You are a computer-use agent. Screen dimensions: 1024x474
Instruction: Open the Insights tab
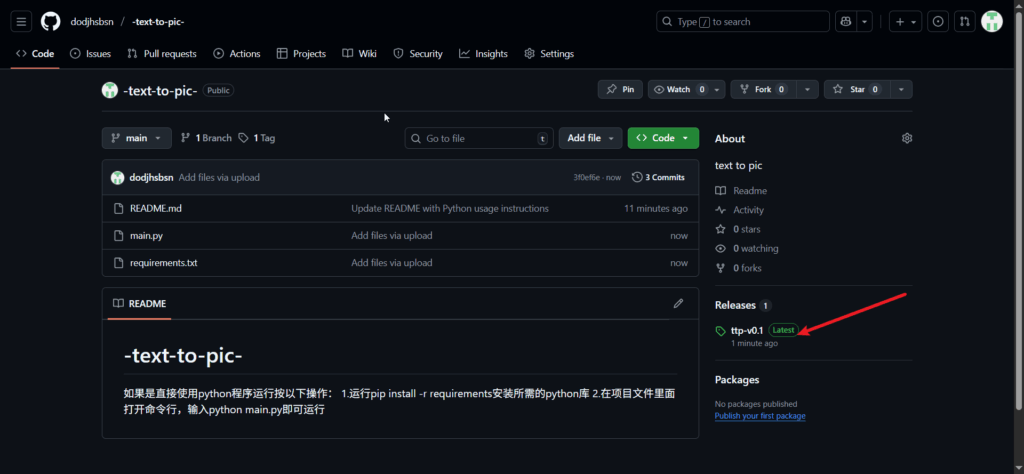(x=483, y=54)
